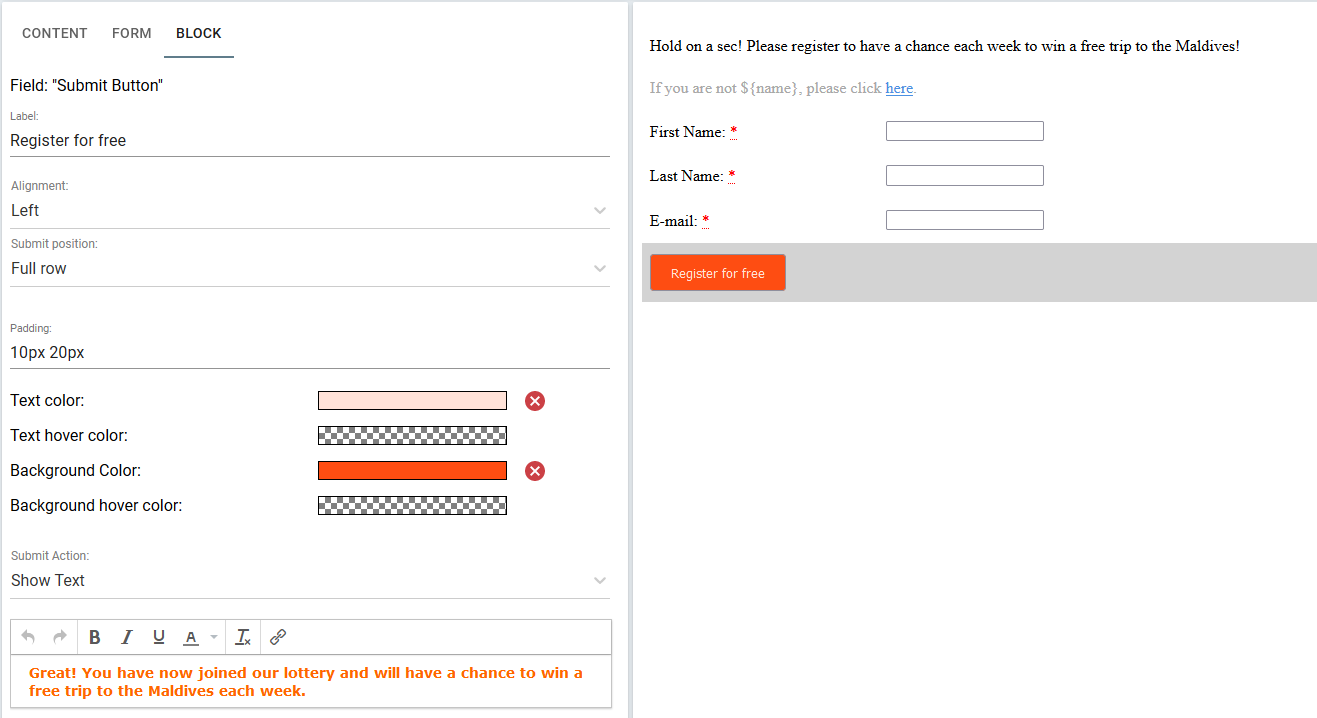
Task: Expand the Submit position dropdown
Action: tap(310, 268)
